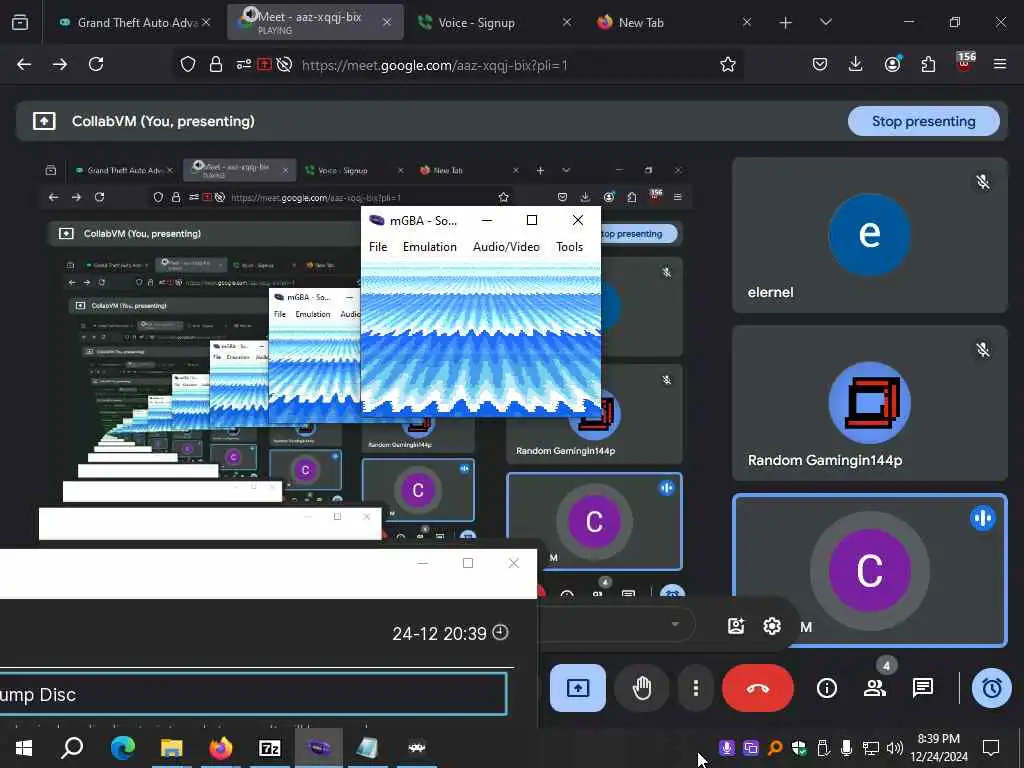Open site permissions icon in address bar
Screen dimensions: 1024x768
pos(244,65)
